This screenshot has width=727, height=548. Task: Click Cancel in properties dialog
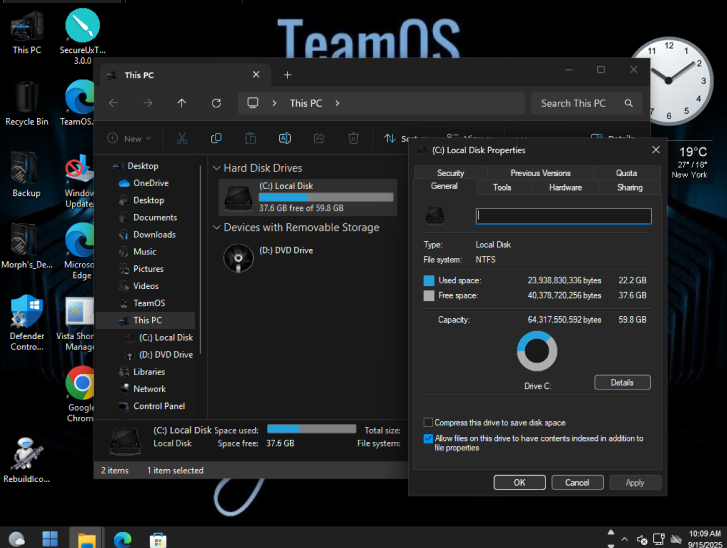[577, 482]
